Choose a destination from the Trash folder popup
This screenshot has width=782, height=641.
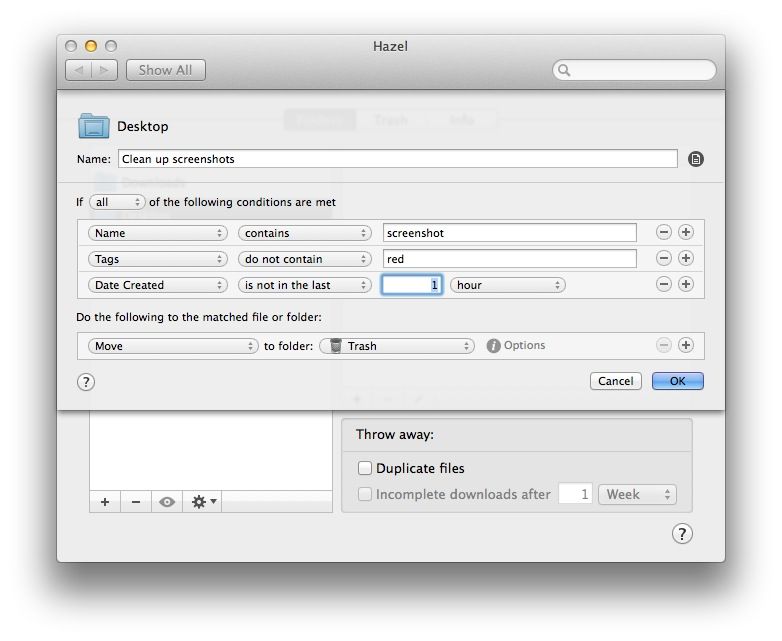[396, 346]
